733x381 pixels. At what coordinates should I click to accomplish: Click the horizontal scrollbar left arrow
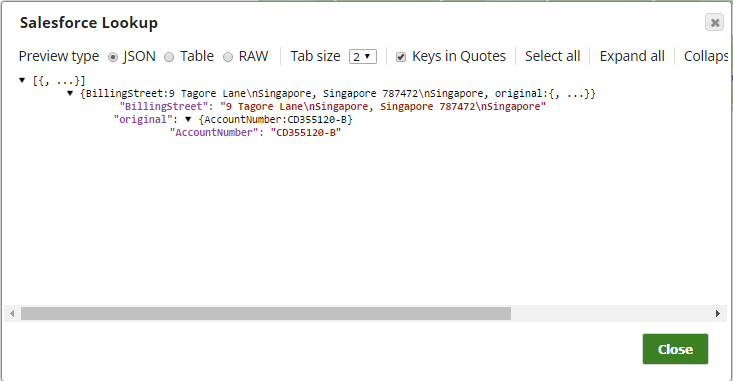click(12, 314)
